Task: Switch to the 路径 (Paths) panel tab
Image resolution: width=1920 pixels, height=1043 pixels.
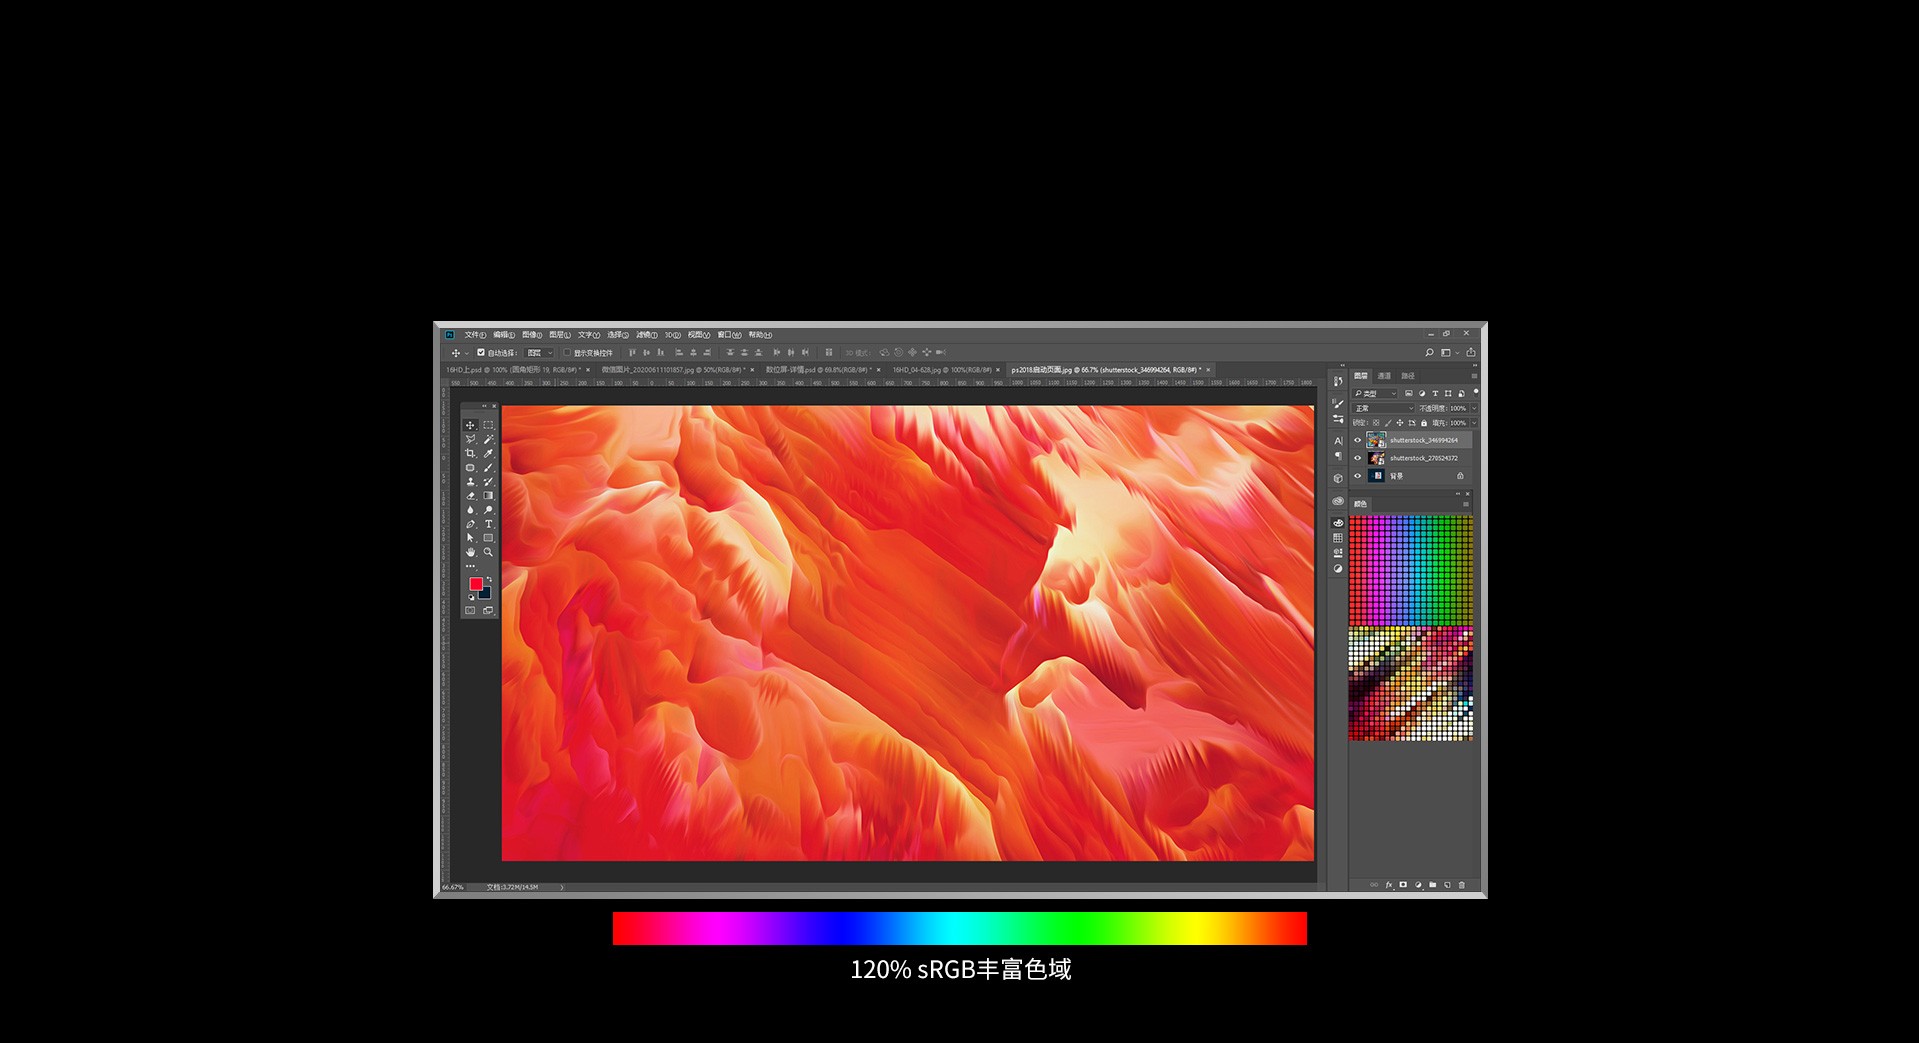Action: pyautogui.click(x=1408, y=376)
